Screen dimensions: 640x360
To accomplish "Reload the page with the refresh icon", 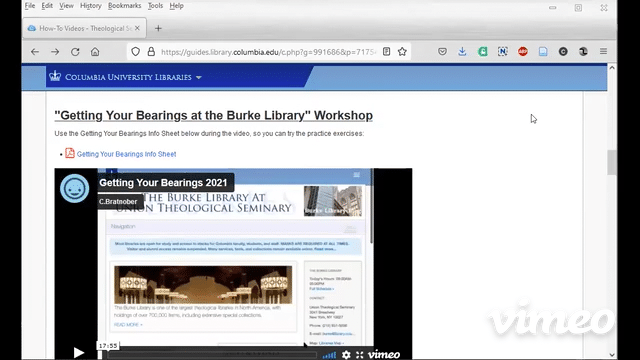I will [75, 52].
